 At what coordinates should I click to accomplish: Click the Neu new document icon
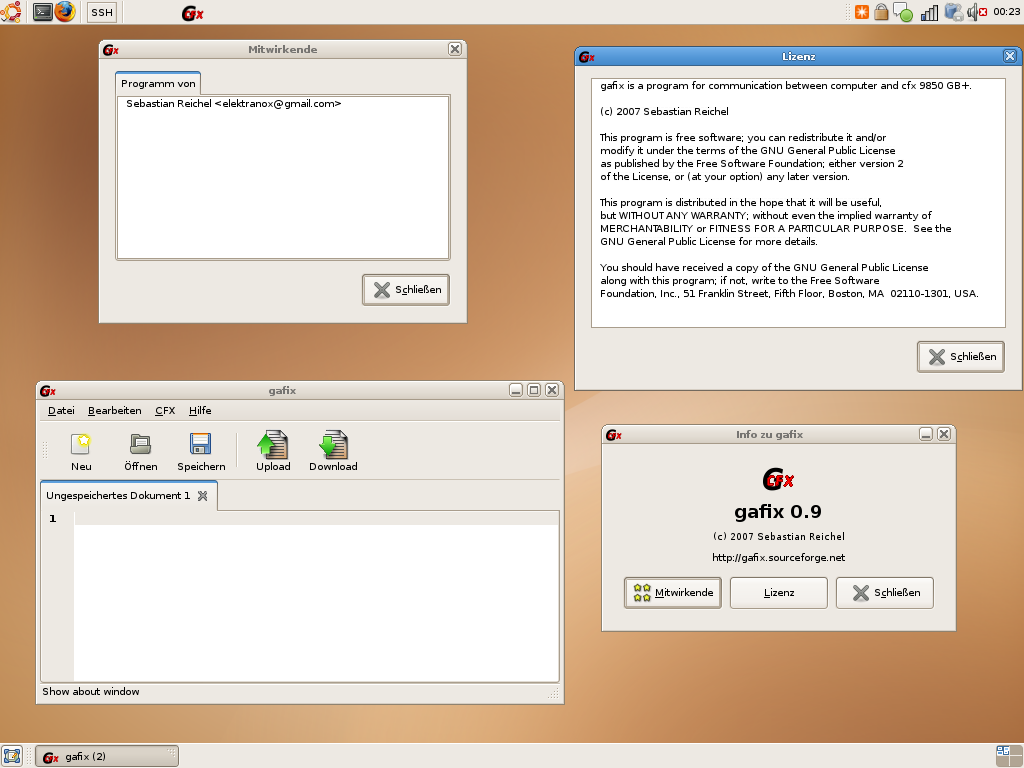81,444
